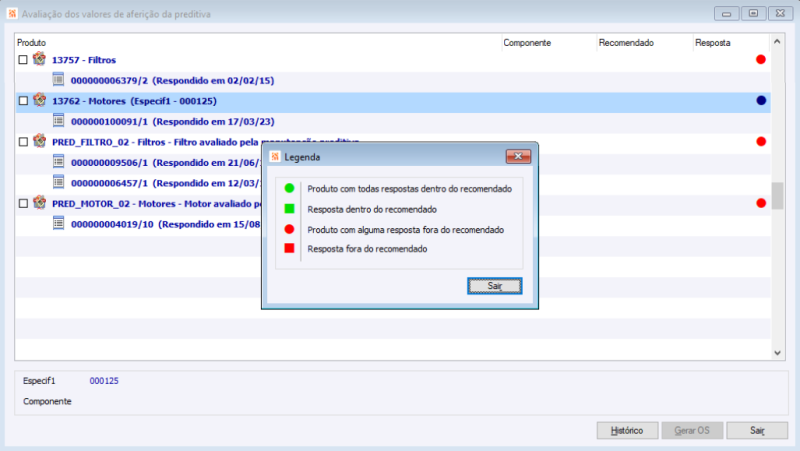Click the form icon of 000000100091/1
The image size is (800, 451).
tap(59, 121)
